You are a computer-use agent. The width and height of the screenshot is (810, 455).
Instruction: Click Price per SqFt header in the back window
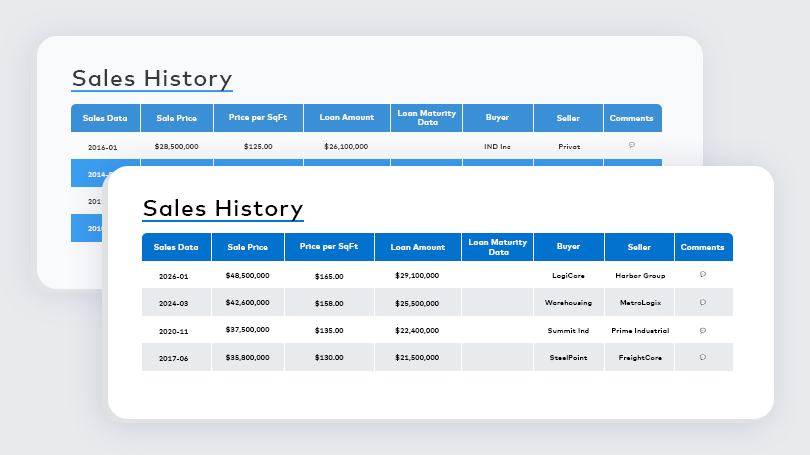258,118
